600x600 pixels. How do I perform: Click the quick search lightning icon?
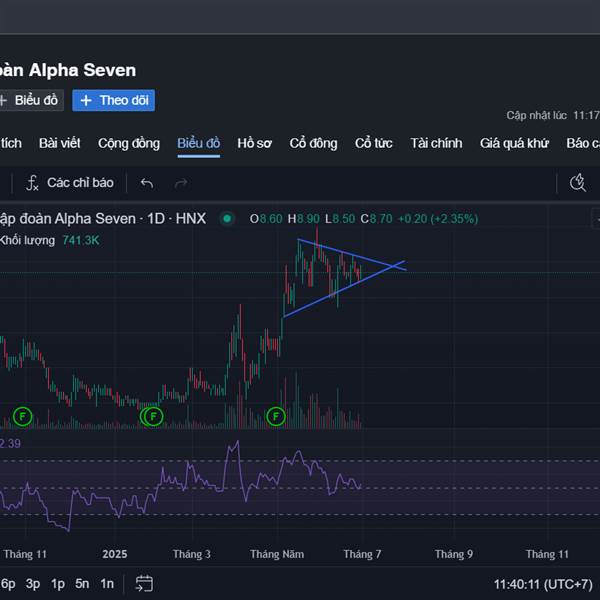coord(577,183)
